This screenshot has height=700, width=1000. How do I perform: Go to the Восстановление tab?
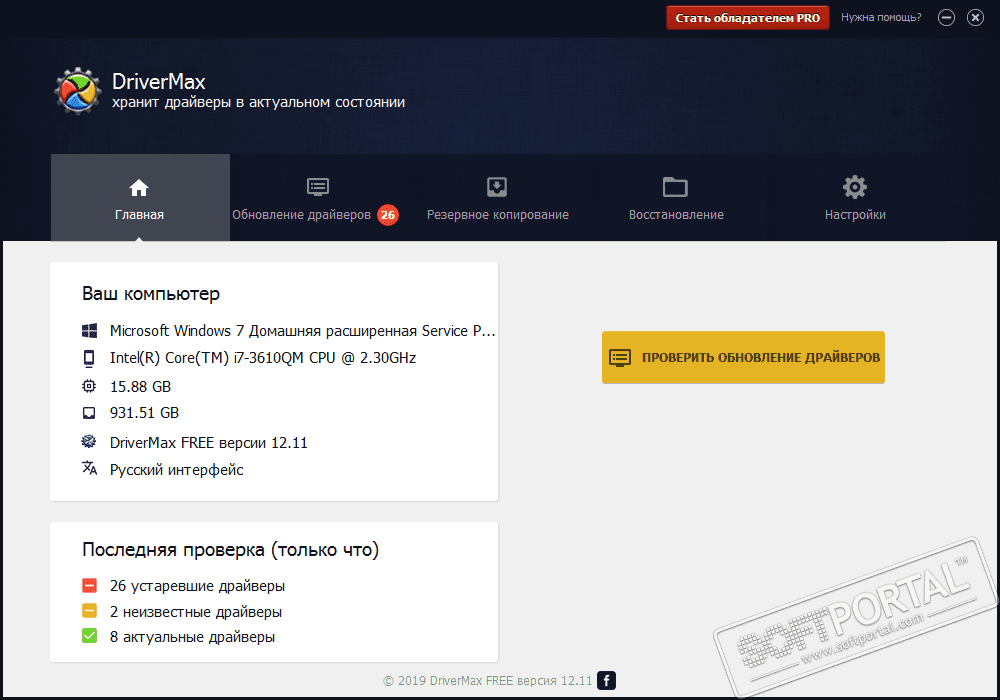pyautogui.click(x=676, y=197)
